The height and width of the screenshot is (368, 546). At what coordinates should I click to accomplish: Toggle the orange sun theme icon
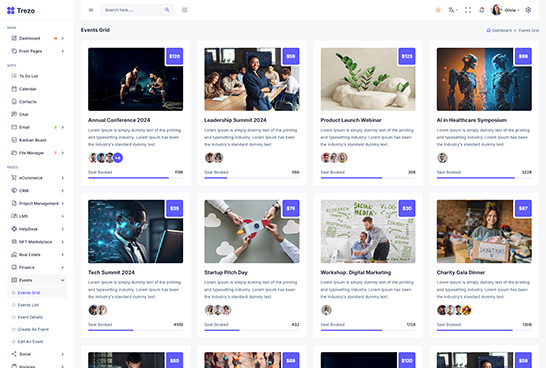tap(438, 10)
